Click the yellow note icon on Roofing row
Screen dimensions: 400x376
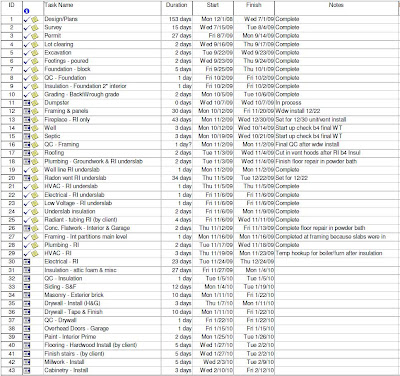coord(35,153)
